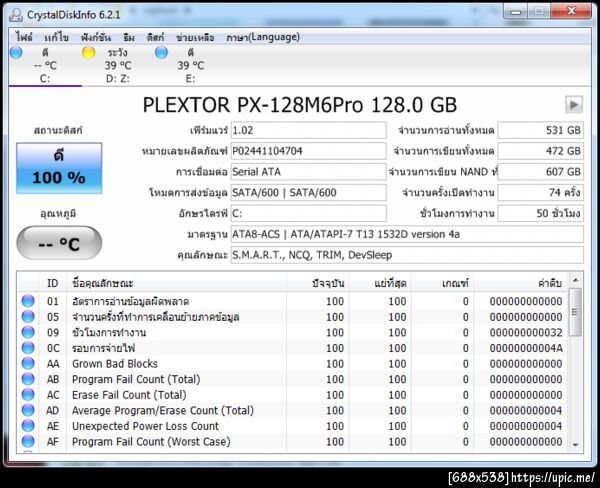Click status orb of Erase Fail Count (Total)

click(x=28, y=395)
